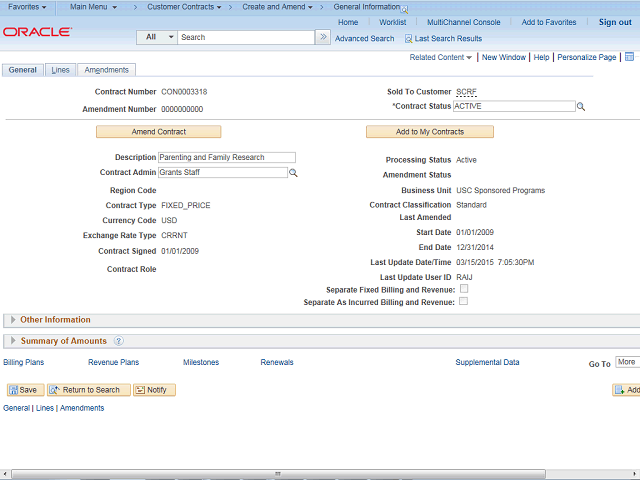Switch to the Lines tab
The image size is (640, 480).
tap(60, 70)
